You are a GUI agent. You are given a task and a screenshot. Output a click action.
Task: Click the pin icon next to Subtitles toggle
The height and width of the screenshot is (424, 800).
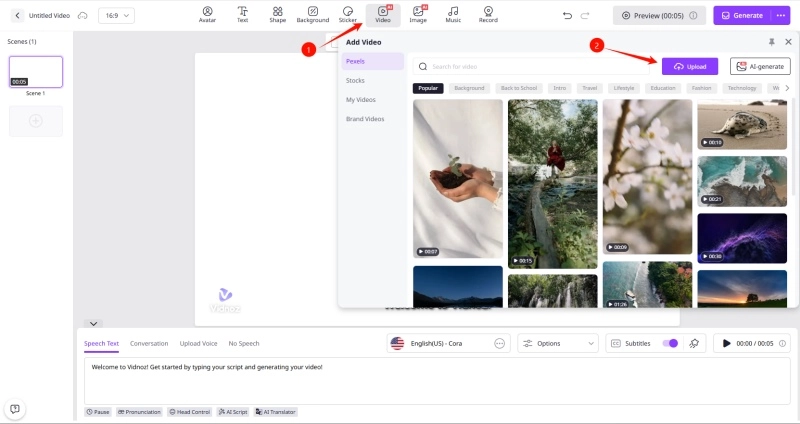tap(694, 343)
